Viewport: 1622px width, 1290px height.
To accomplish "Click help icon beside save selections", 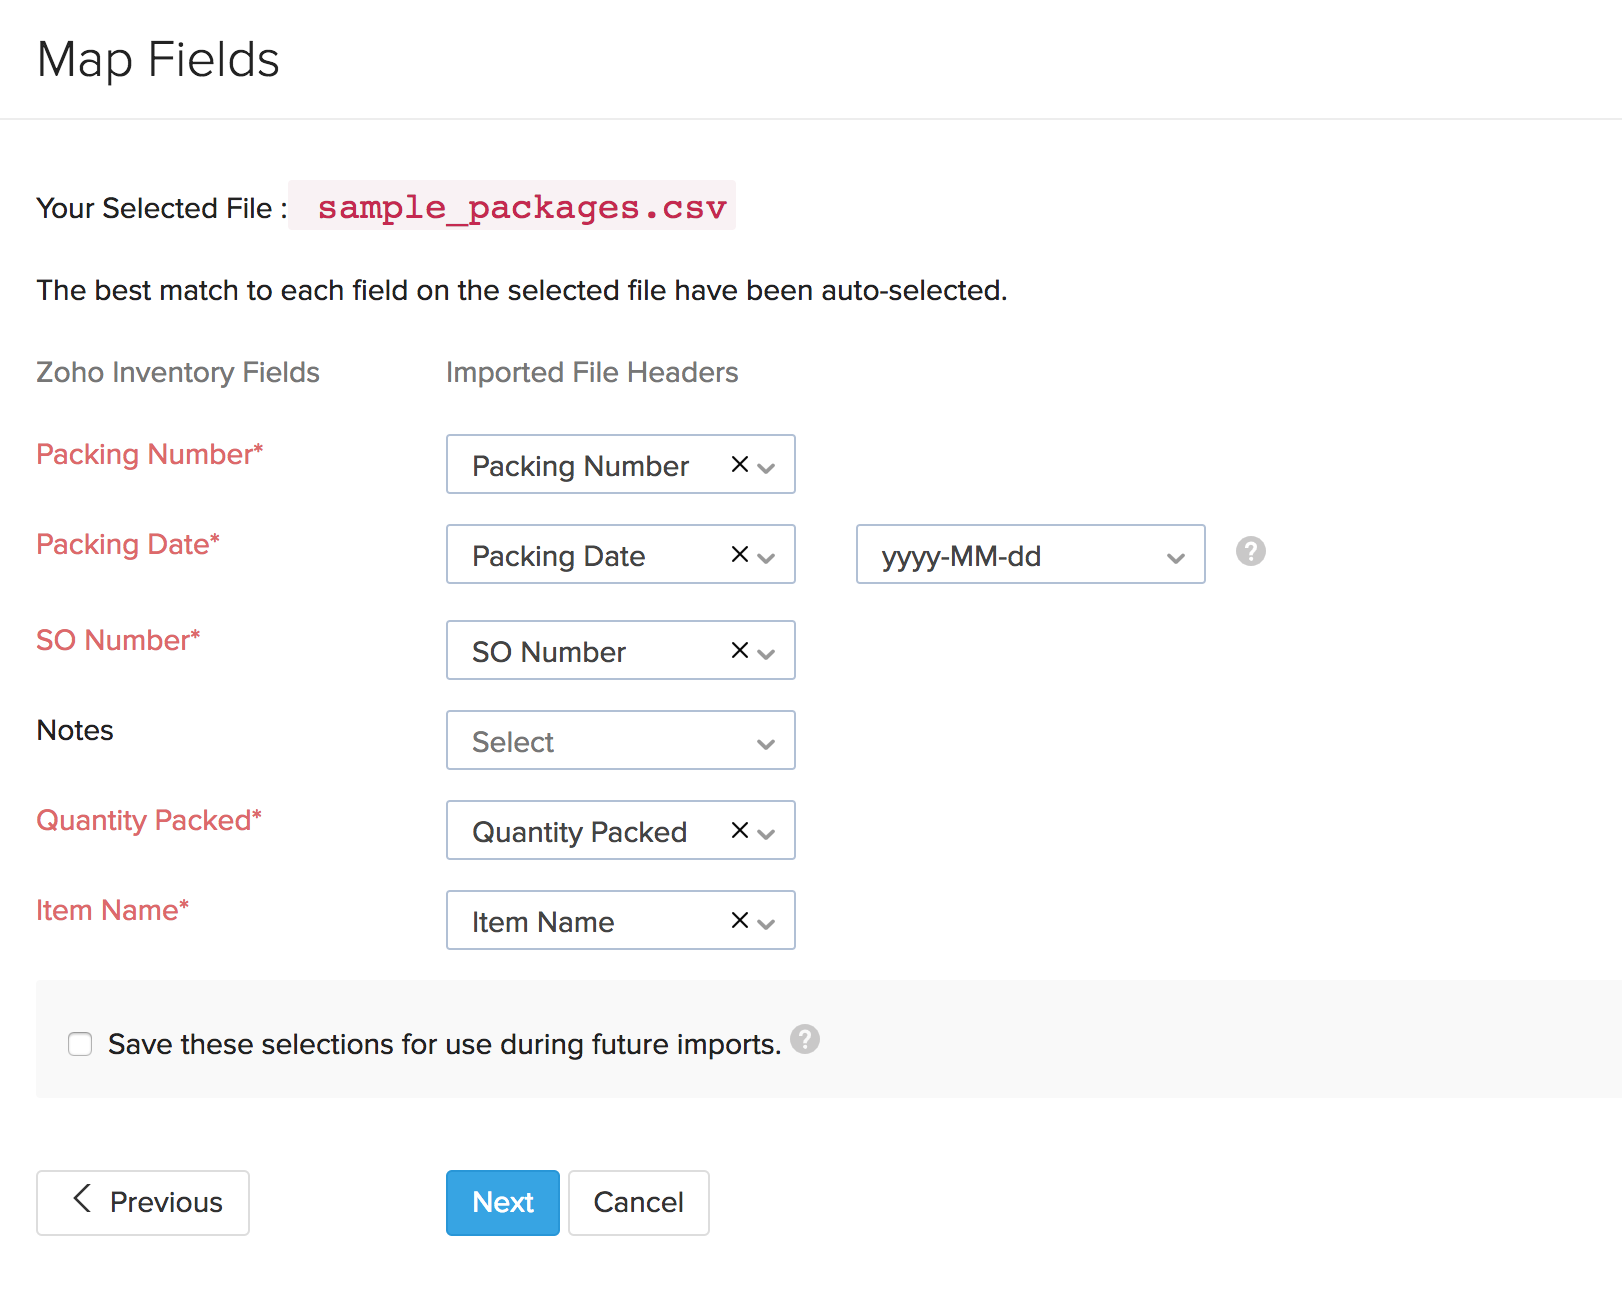I will [x=805, y=1040].
